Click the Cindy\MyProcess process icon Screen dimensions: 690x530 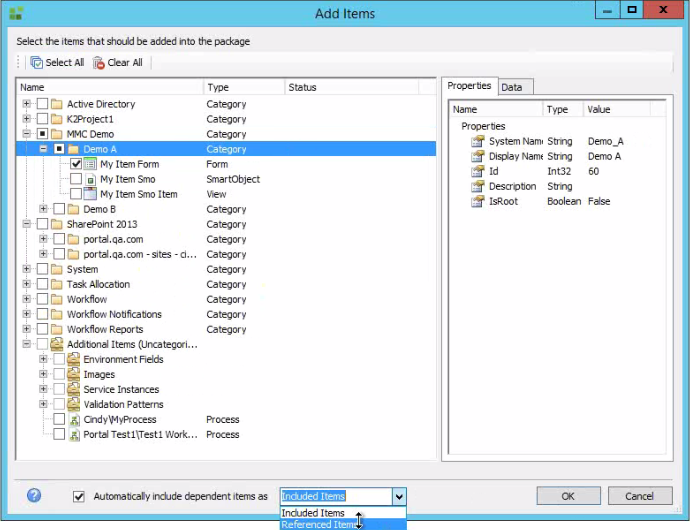74,420
